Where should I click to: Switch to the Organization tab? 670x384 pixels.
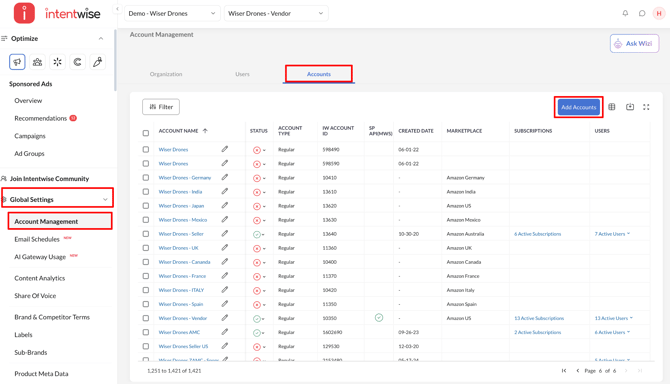coord(166,74)
